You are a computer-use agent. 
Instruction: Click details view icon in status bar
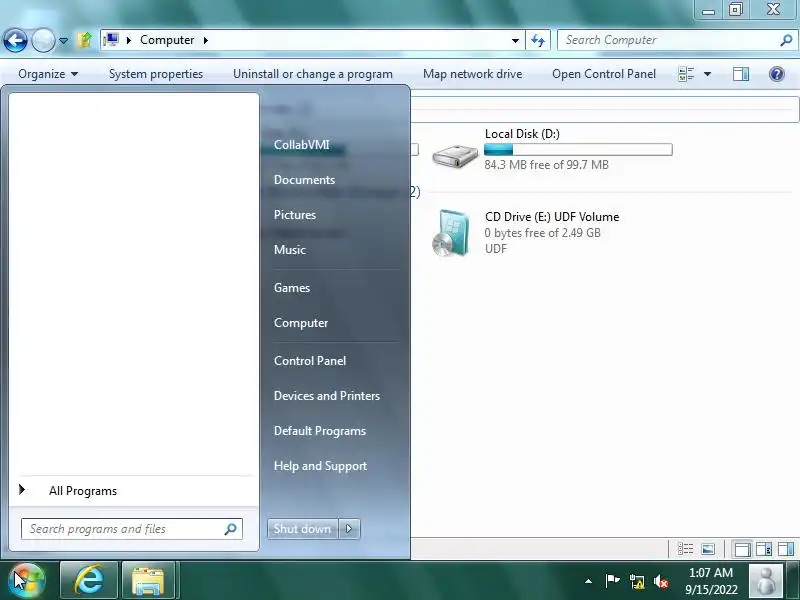[685, 549]
